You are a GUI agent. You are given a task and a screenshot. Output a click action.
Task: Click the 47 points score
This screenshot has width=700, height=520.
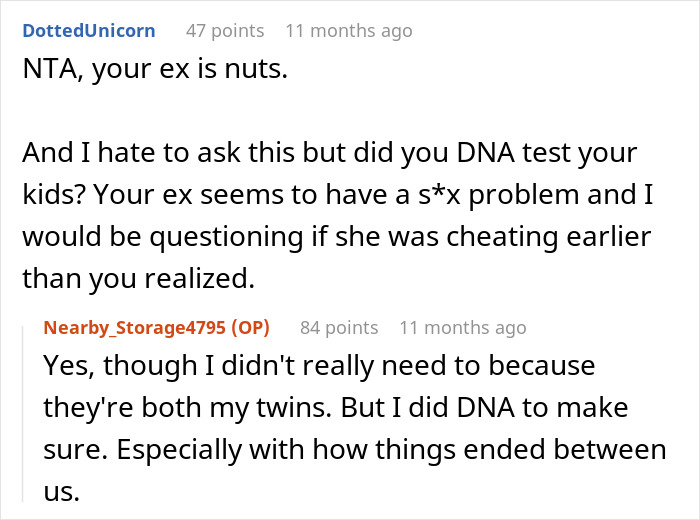click(x=227, y=31)
